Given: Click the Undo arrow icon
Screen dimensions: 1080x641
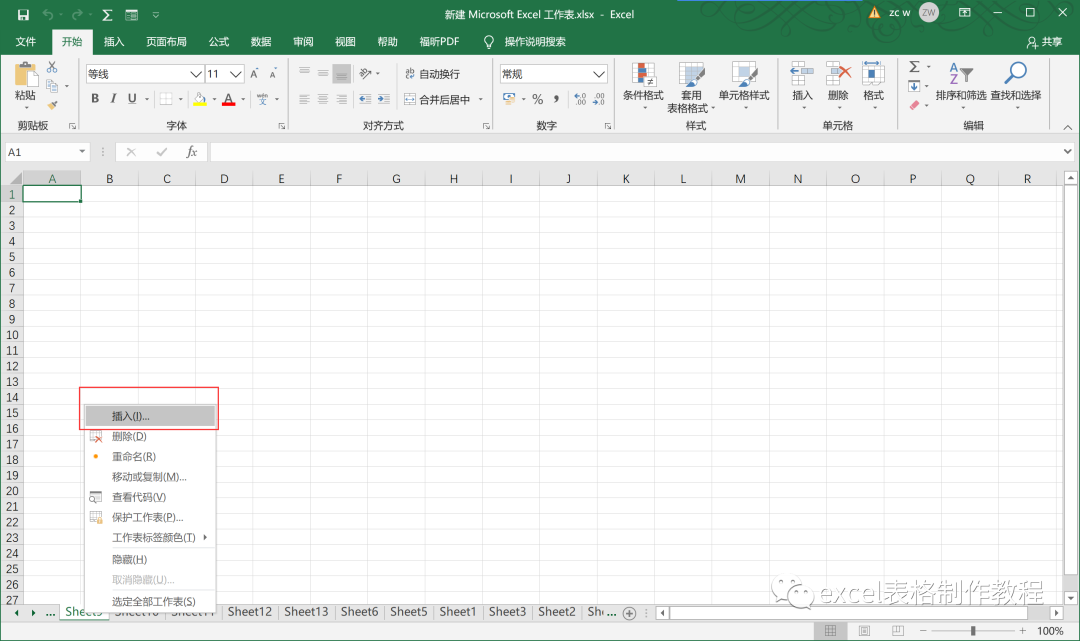Looking at the screenshot, I should pos(48,14).
